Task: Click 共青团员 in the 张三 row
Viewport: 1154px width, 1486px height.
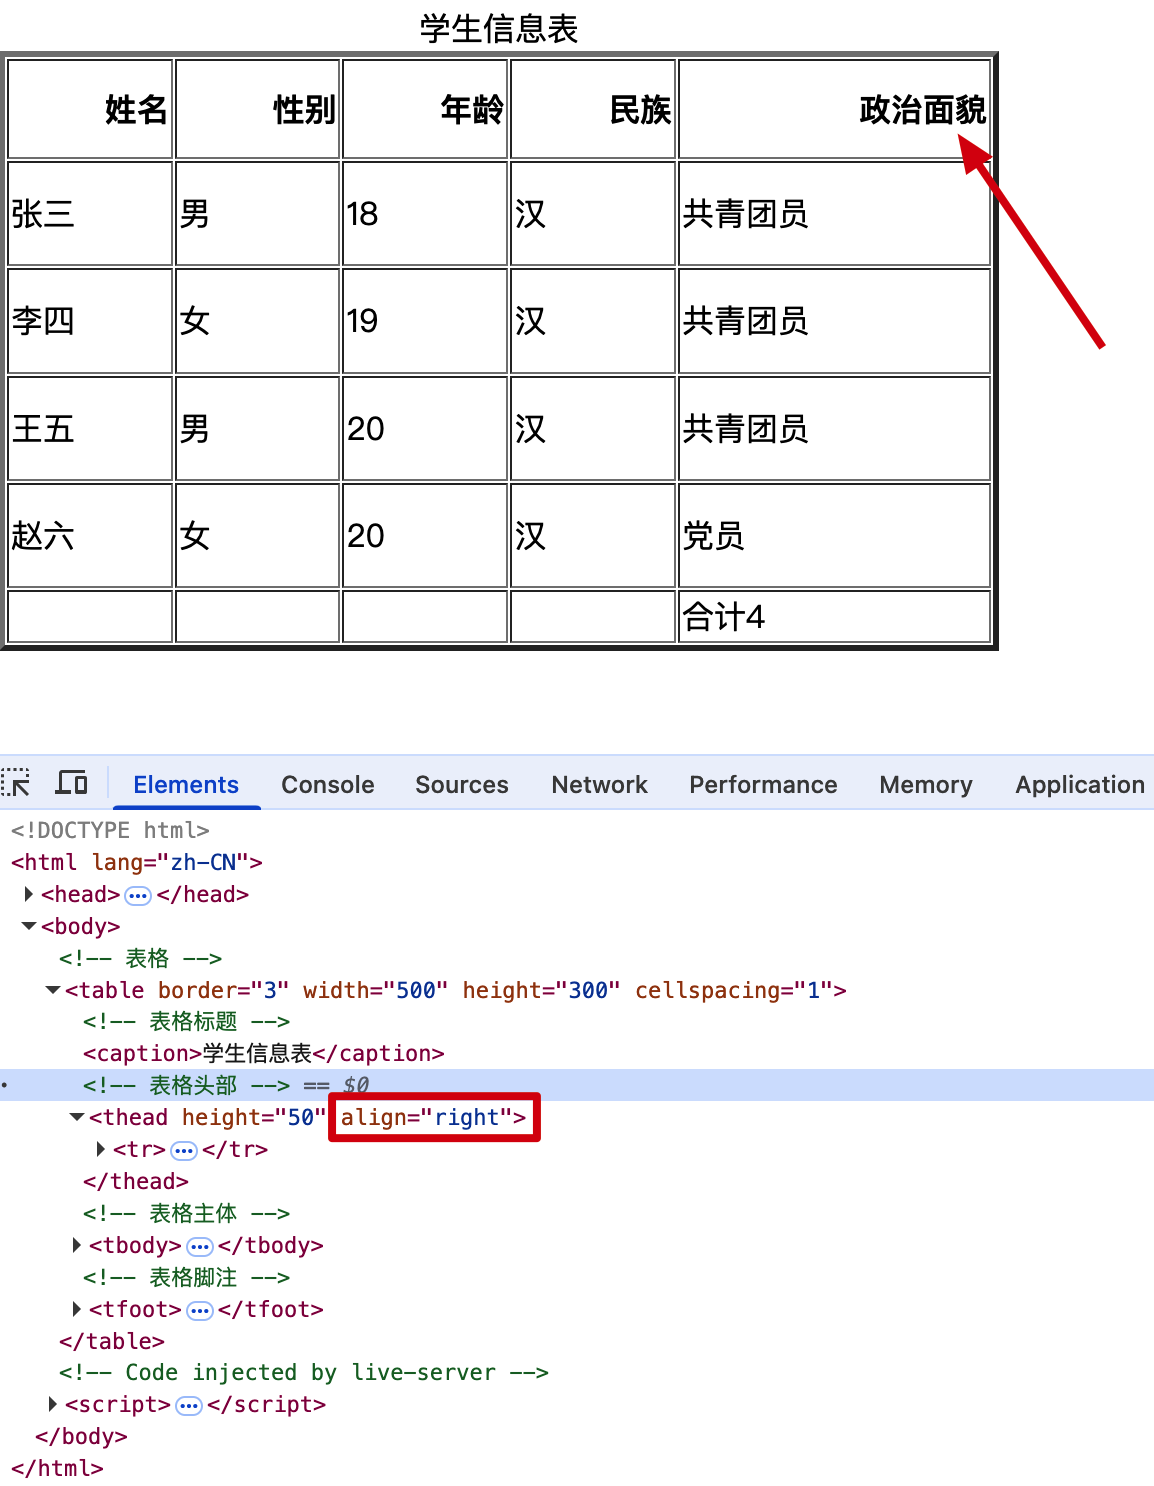Action: click(x=834, y=214)
